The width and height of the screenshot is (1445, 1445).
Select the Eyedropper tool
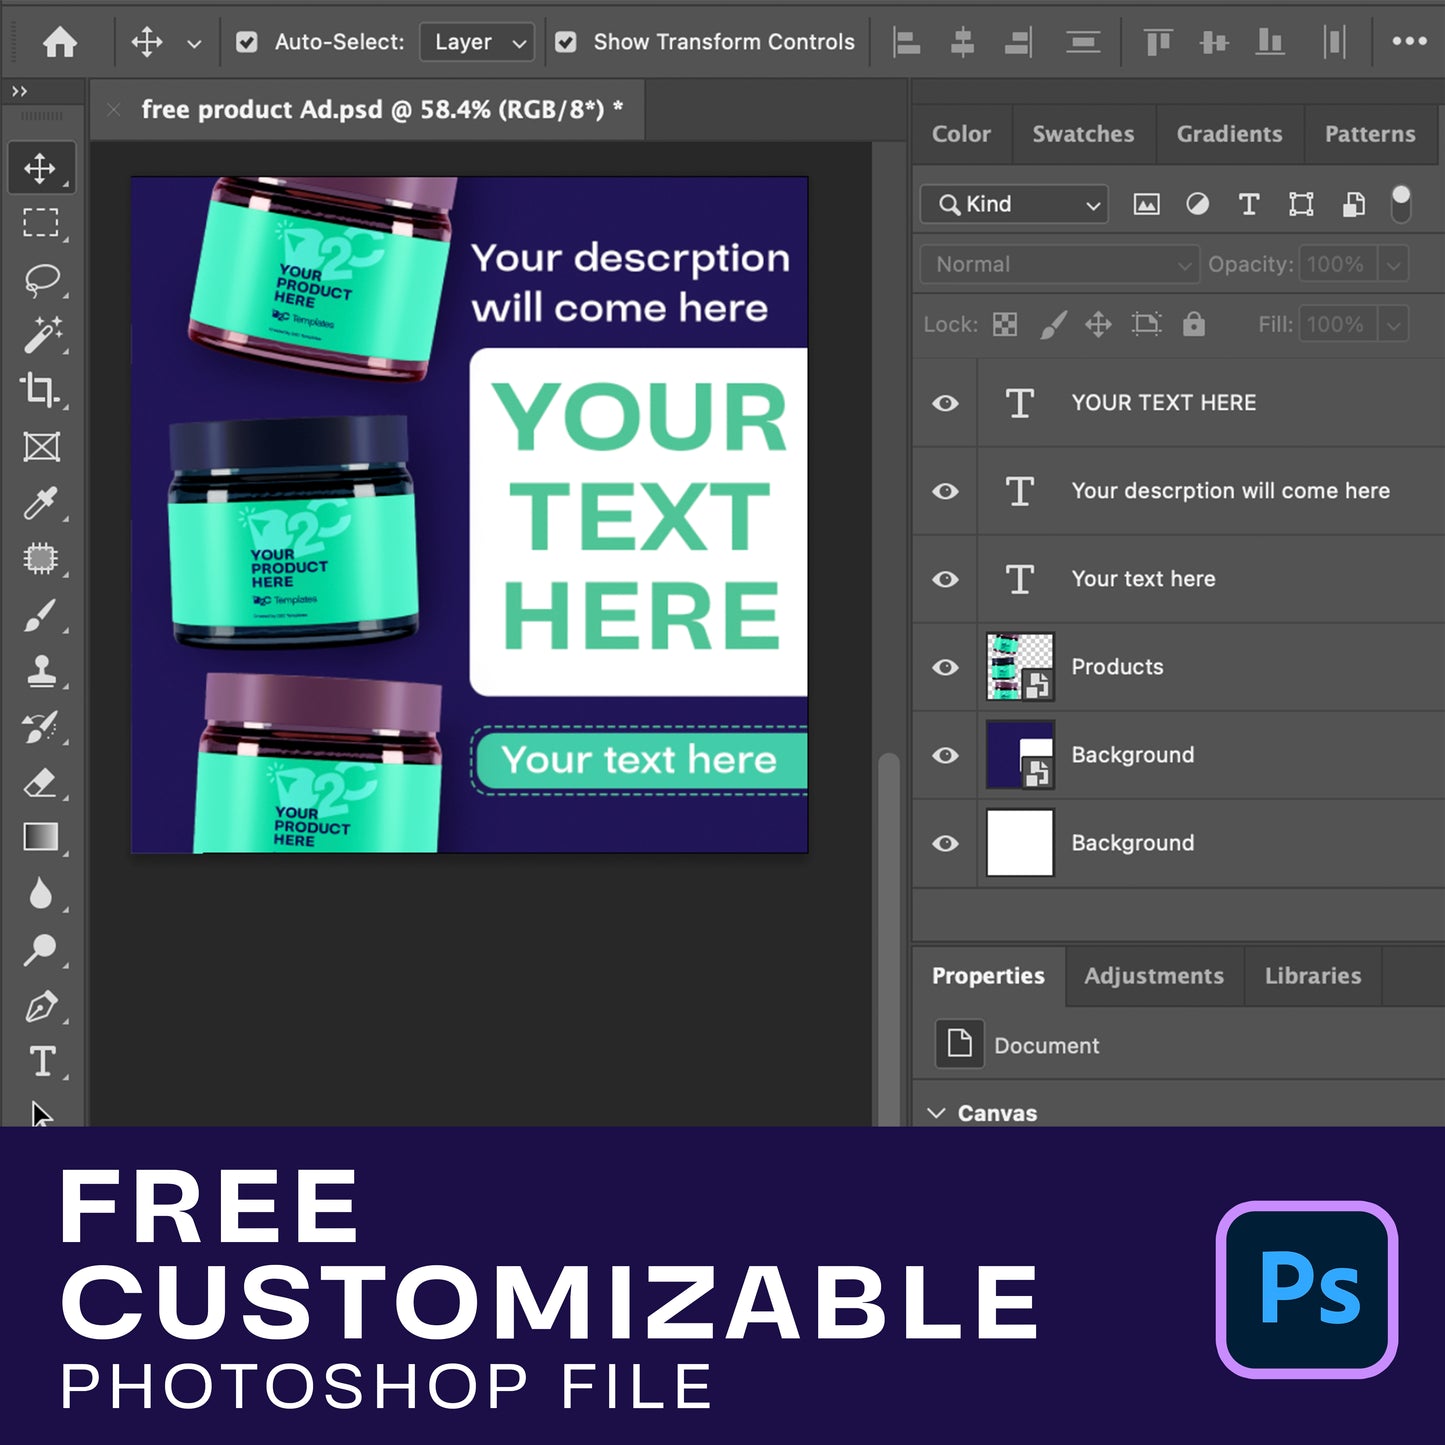(x=41, y=504)
